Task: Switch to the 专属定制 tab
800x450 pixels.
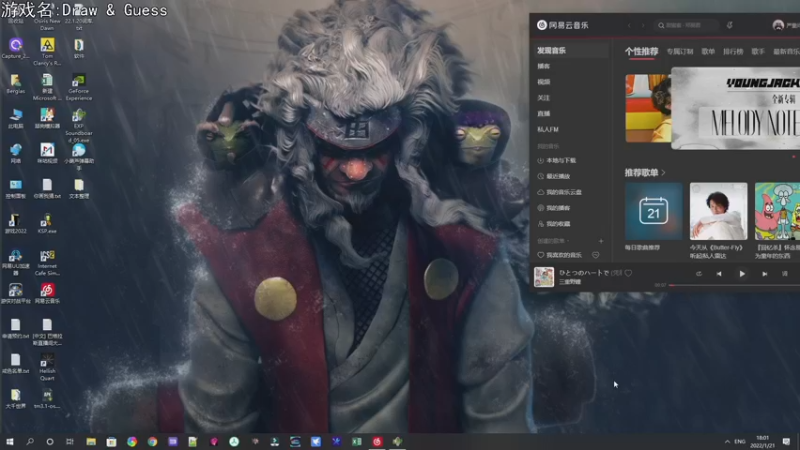Action: [x=680, y=51]
